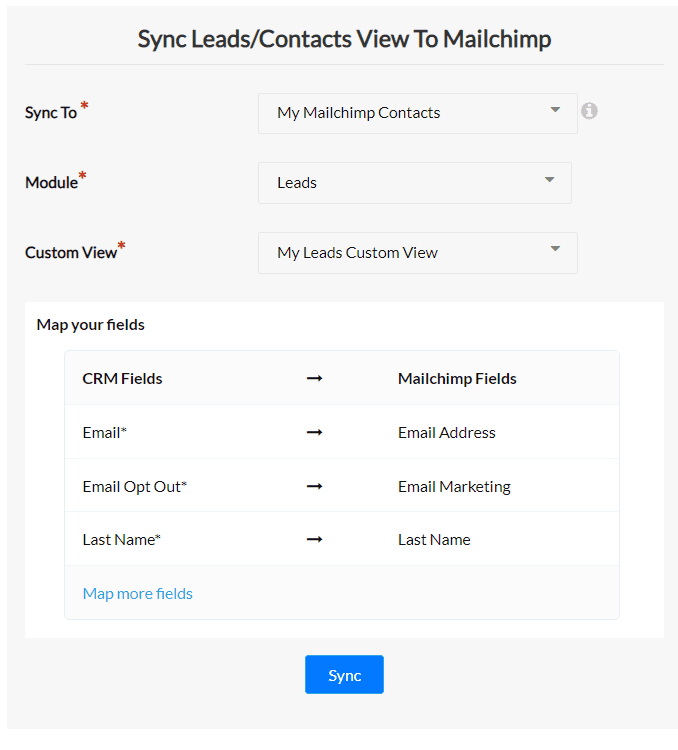Click the Map more fields link
The height and width of the screenshot is (750, 678).
tap(138, 594)
